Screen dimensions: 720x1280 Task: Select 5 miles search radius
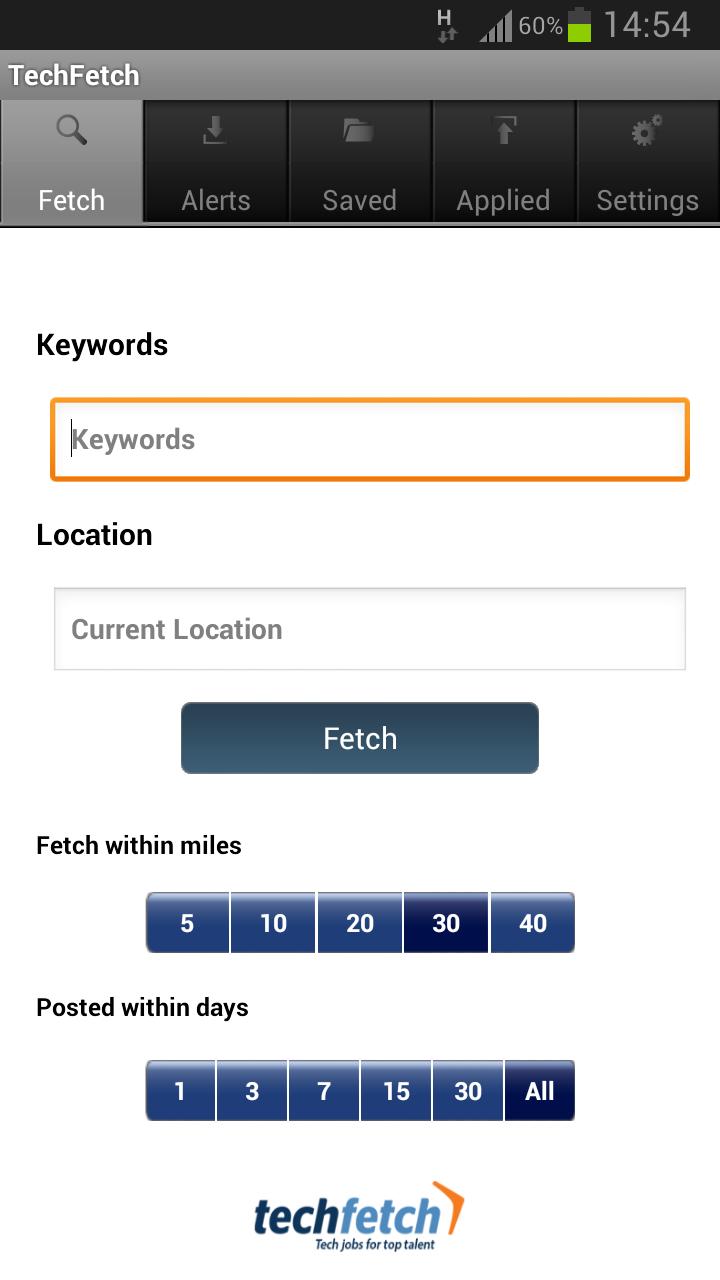click(186, 923)
